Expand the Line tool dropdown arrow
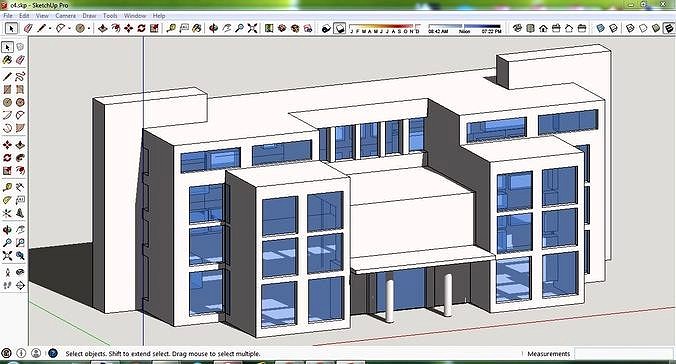 (50, 28)
